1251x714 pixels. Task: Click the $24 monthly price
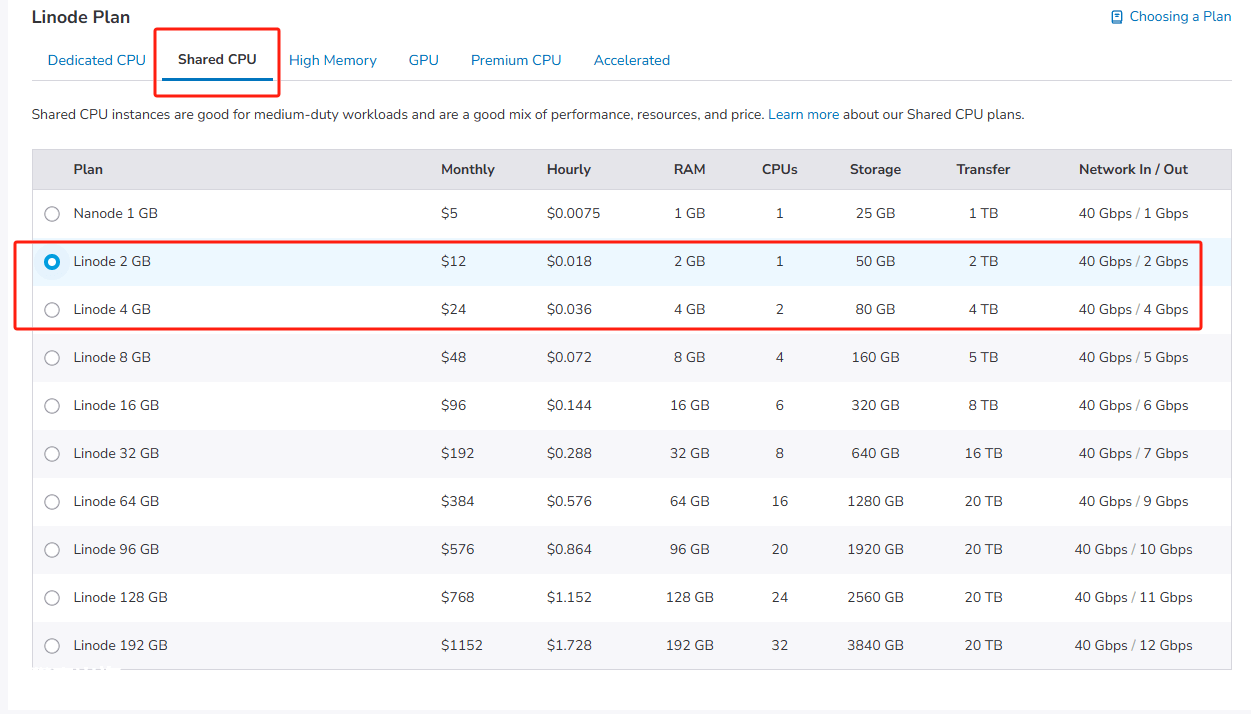click(454, 309)
